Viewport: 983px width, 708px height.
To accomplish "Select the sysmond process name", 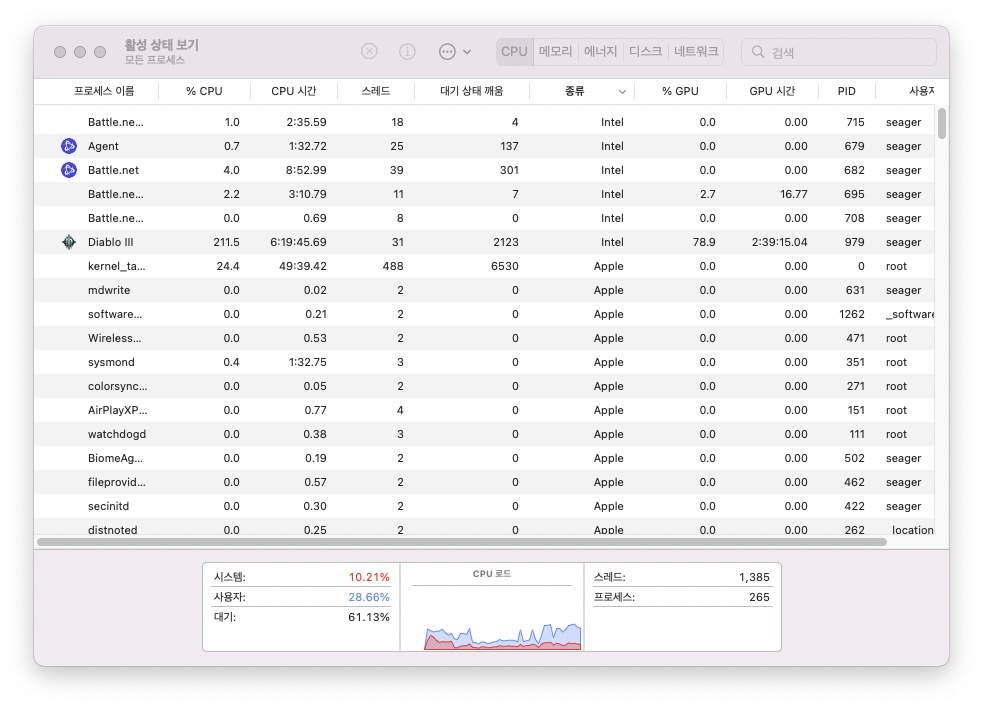I will click(111, 362).
